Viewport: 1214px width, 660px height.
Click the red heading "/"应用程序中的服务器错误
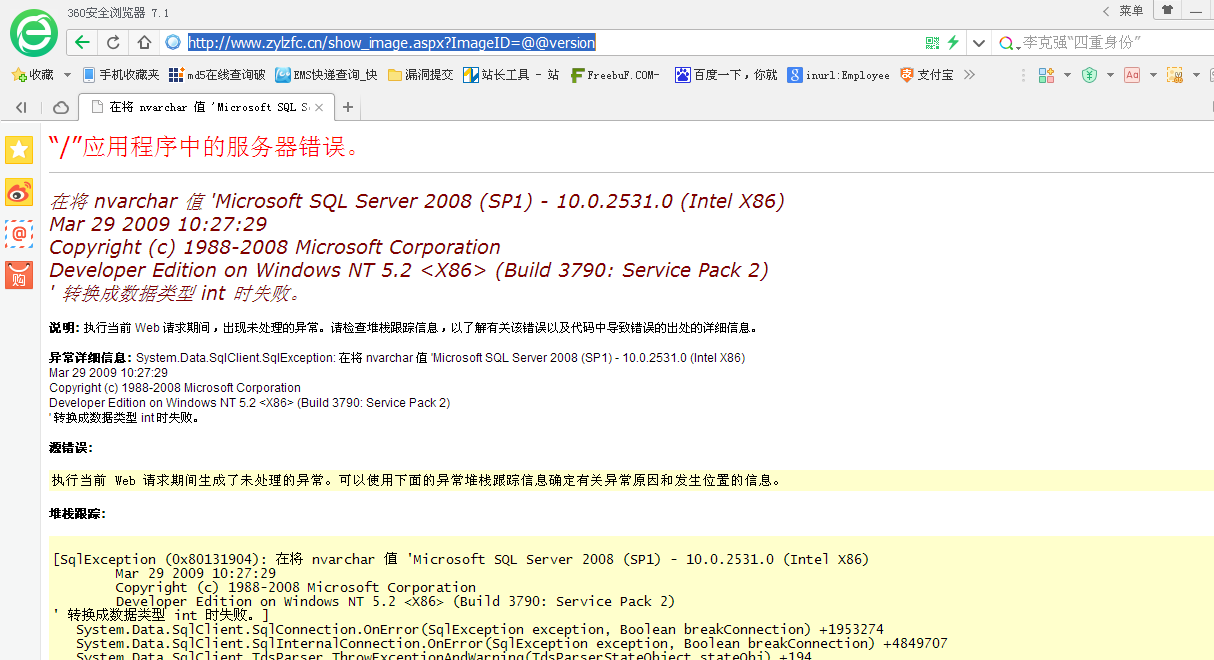click(x=205, y=147)
